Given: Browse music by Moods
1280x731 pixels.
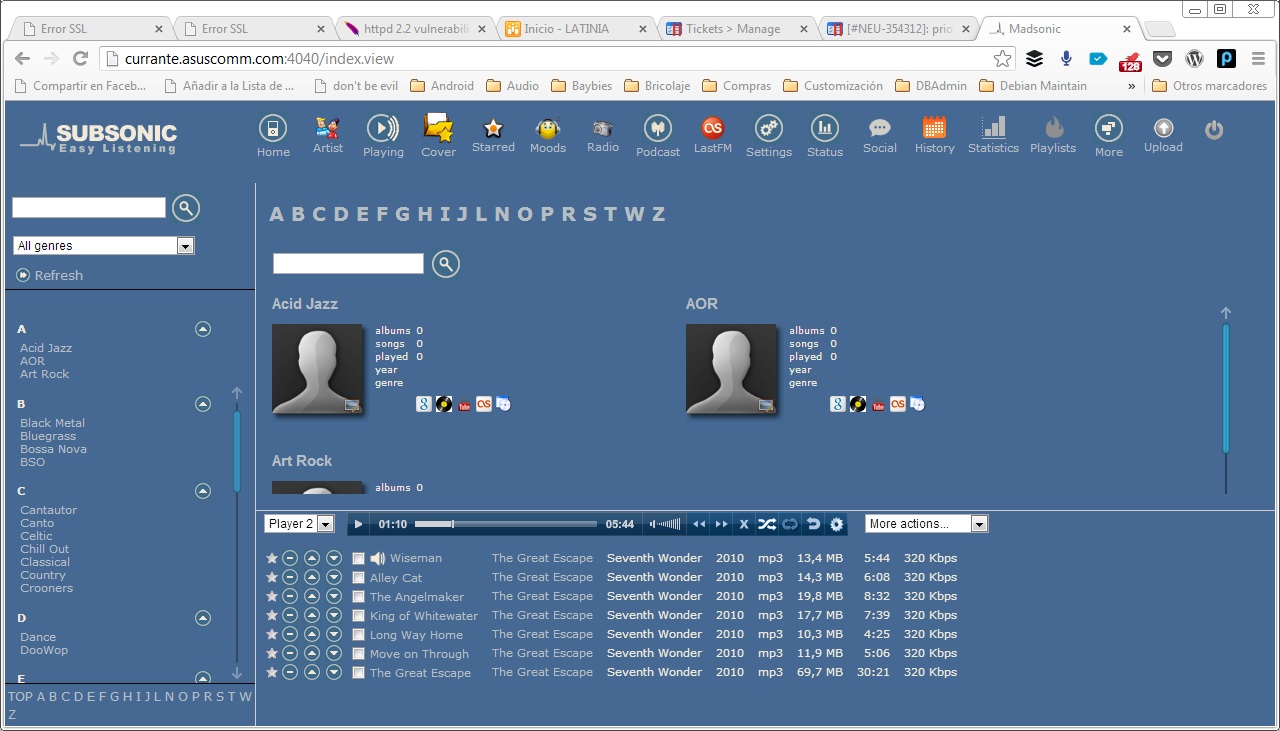Looking at the screenshot, I should [x=547, y=135].
